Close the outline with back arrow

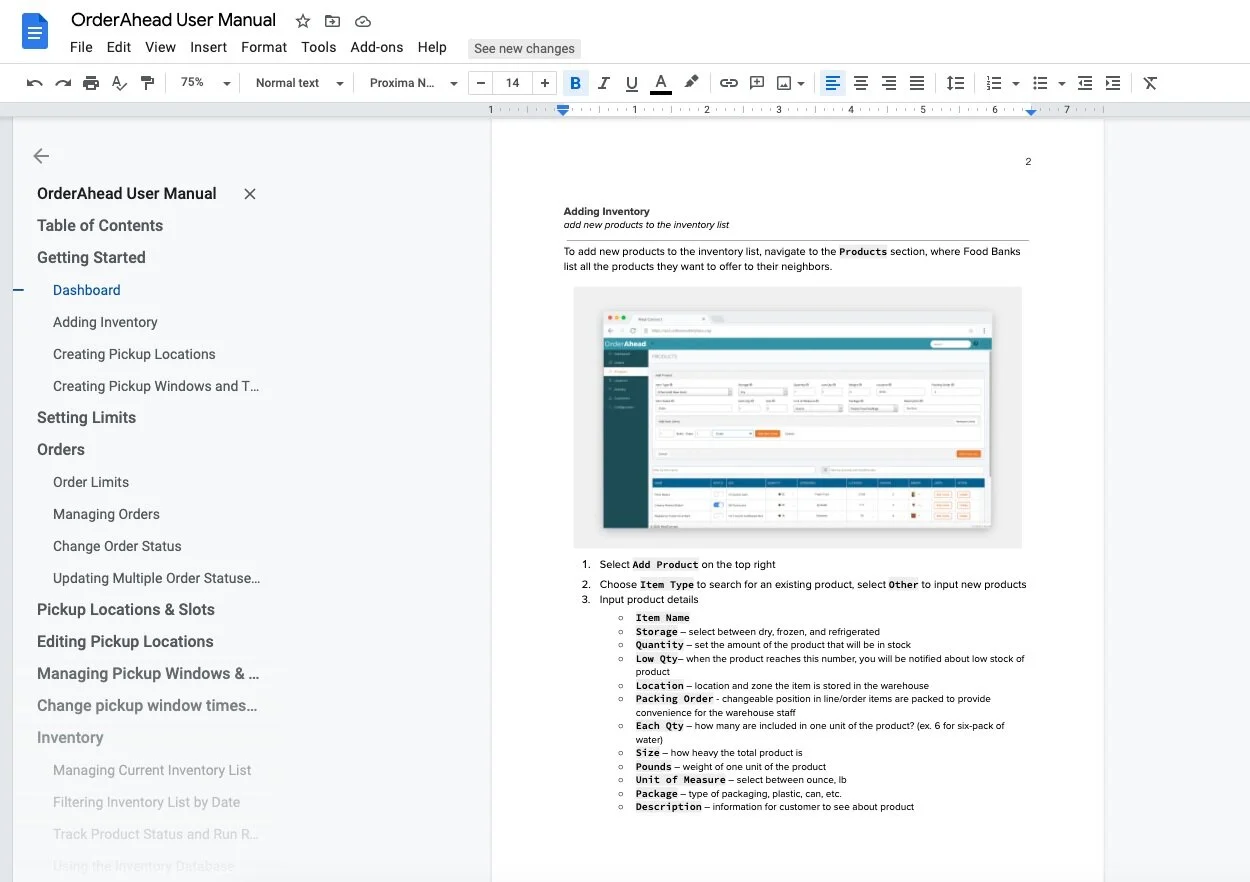(x=41, y=156)
